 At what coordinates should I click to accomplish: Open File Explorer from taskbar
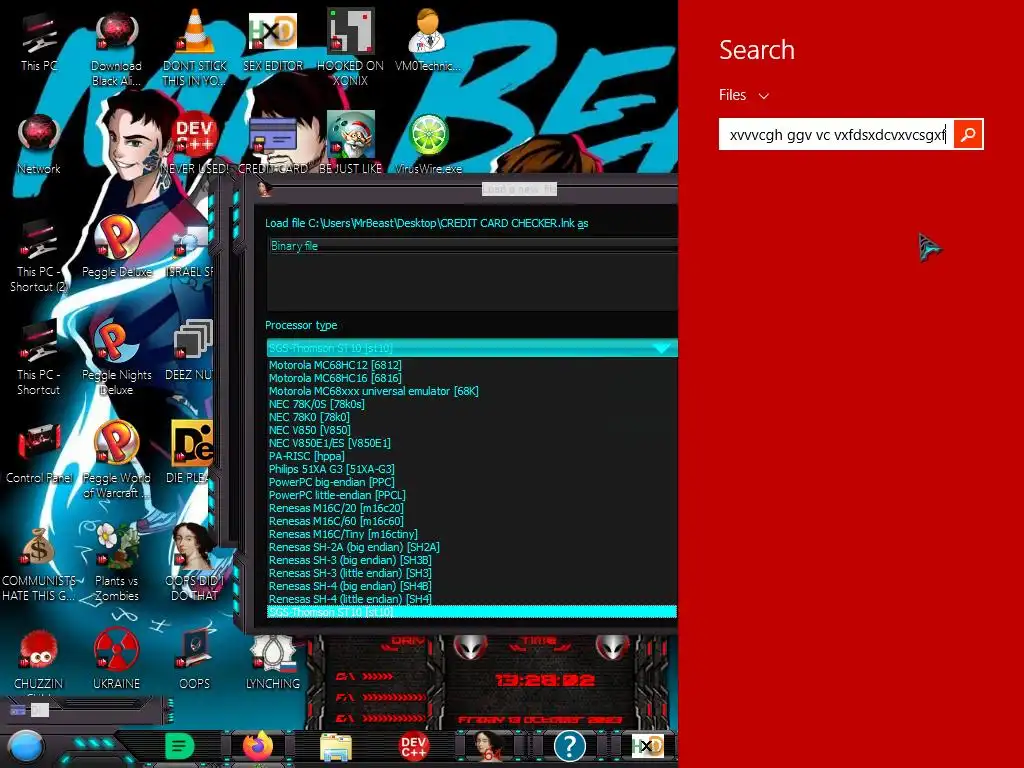[336, 746]
